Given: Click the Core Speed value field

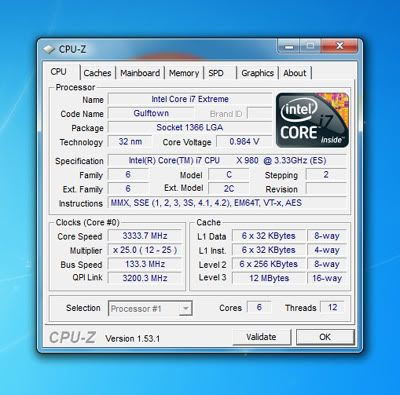Looking at the screenshot, I should [145, 236].
